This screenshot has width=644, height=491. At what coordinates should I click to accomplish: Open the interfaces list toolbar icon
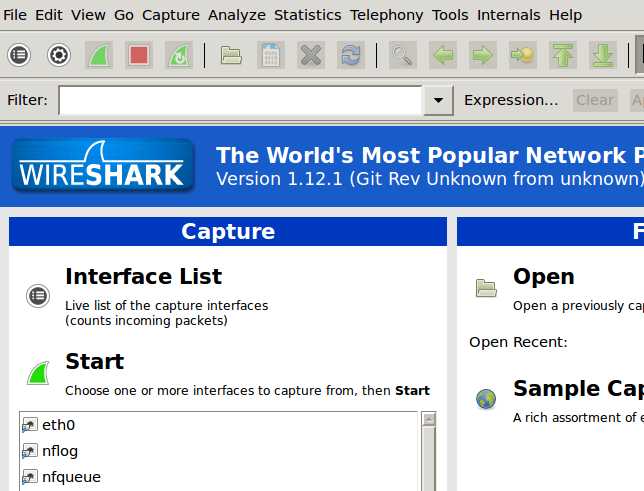(x=19, y=55)
